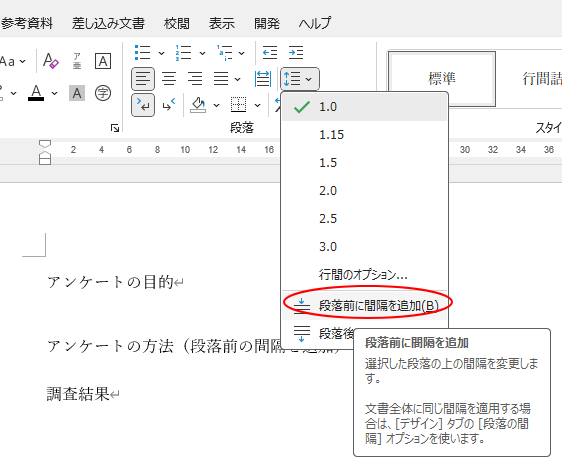This screenshot has height=463, width=562.
Task: Click the font color A button
Action: point(36,93)
